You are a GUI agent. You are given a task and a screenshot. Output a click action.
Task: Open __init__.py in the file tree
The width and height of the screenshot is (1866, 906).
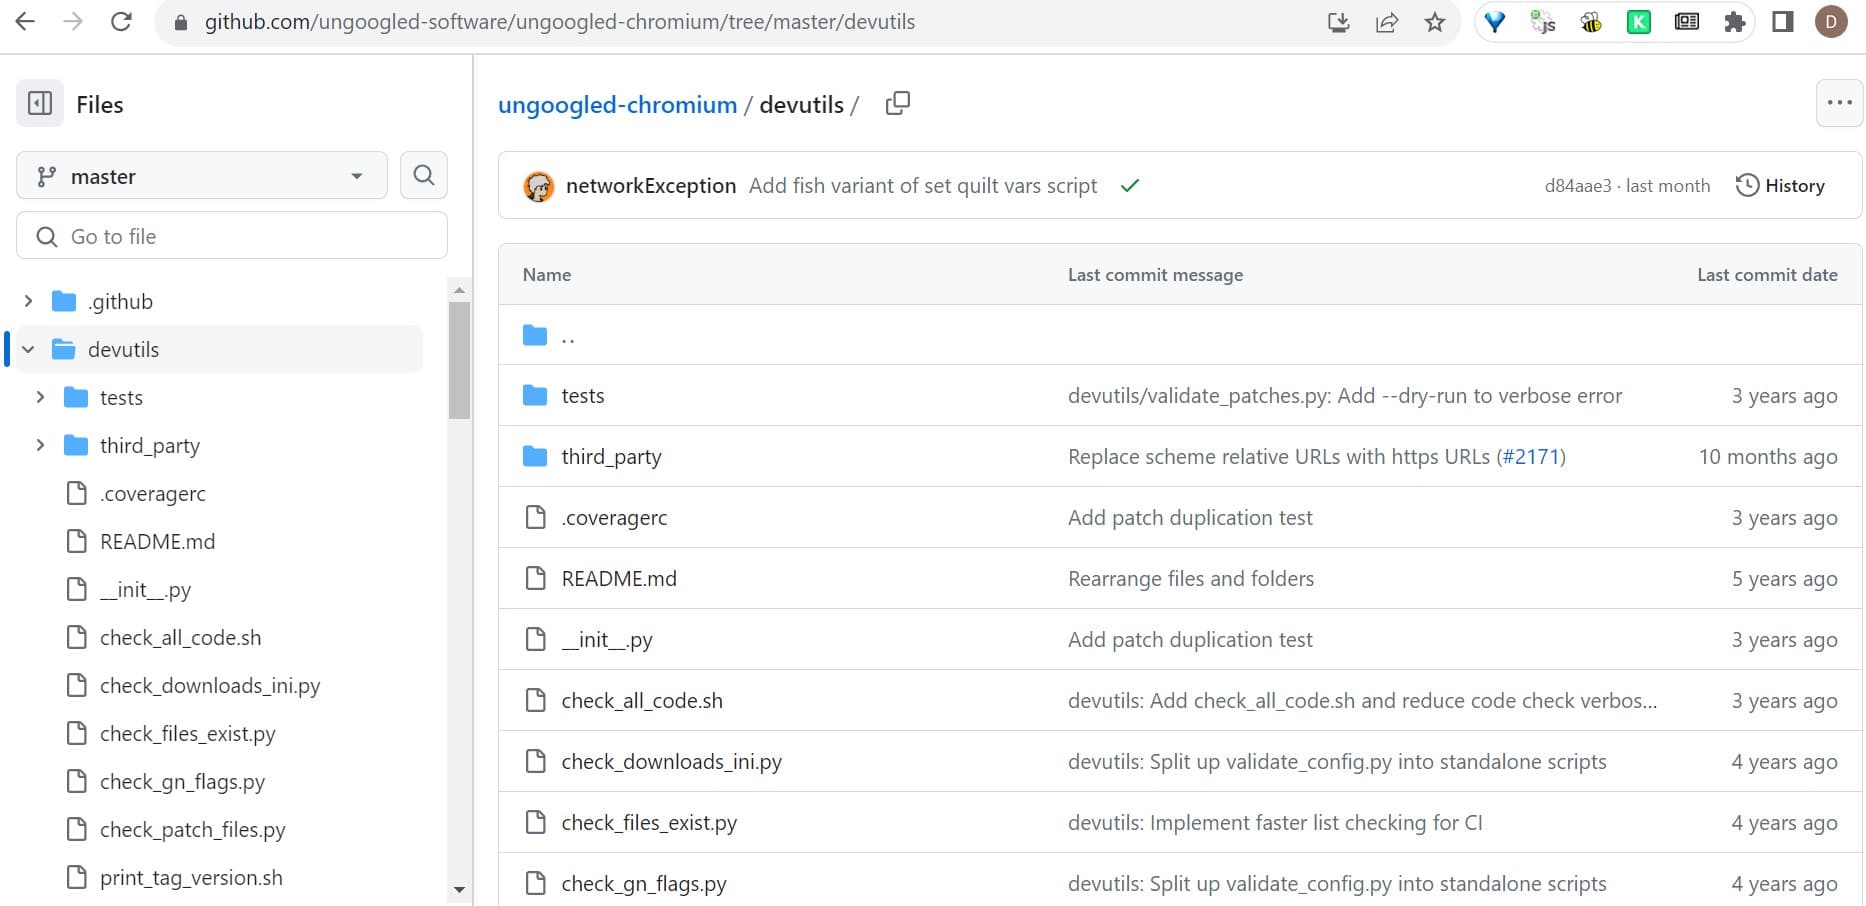coord(145,589)
